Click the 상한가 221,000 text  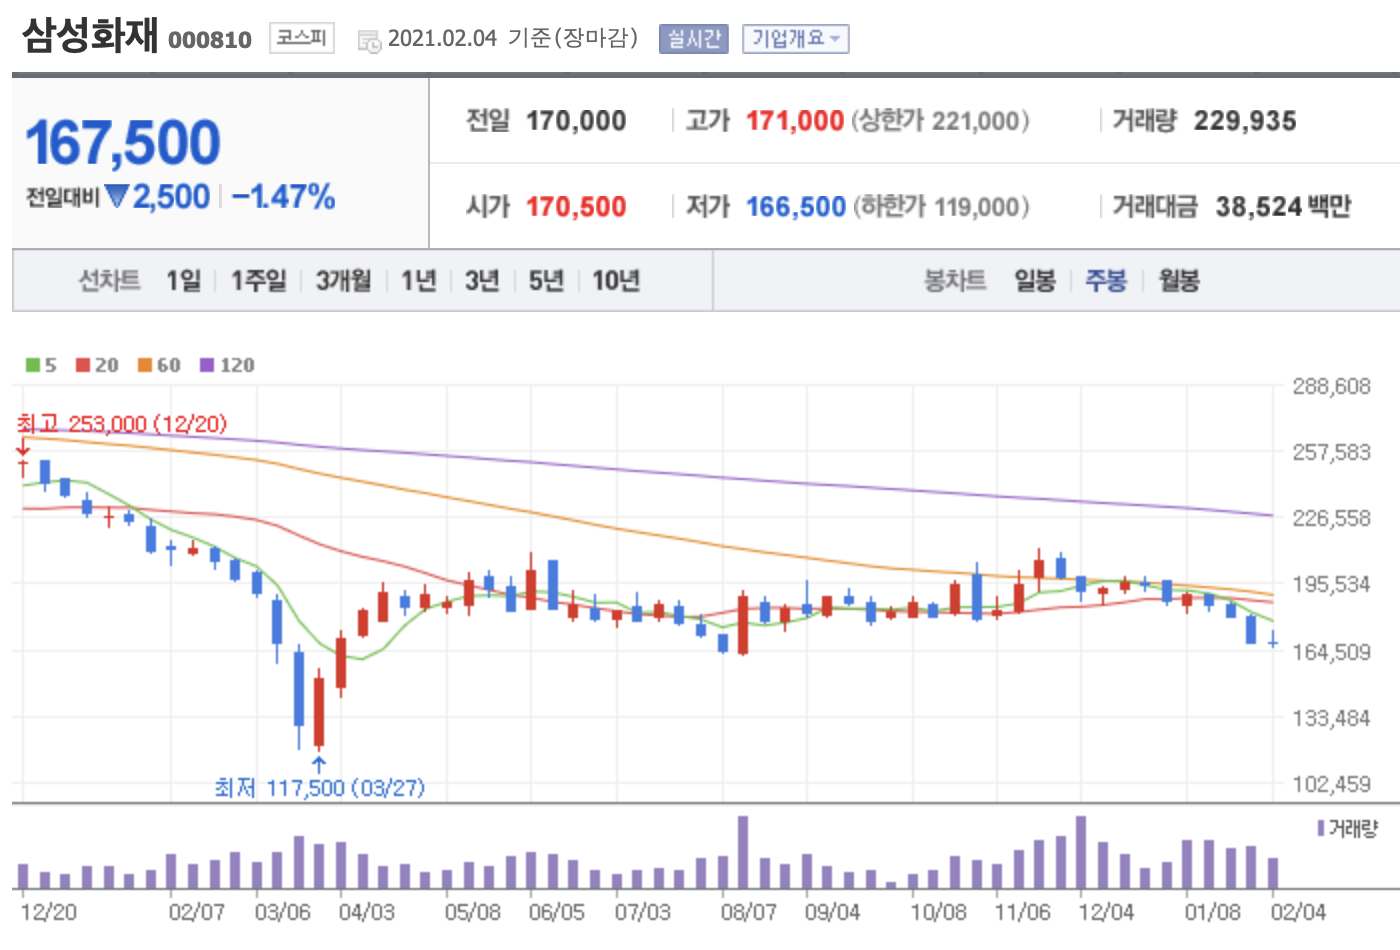tap(940, 121)
